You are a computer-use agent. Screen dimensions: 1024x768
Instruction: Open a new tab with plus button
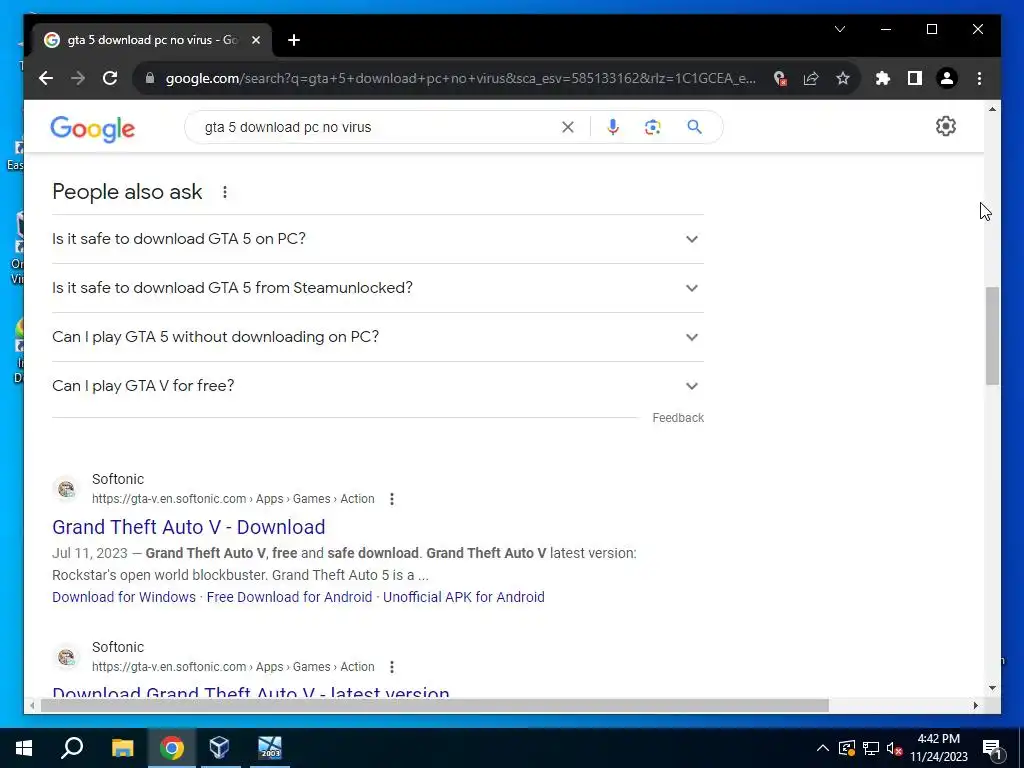point(294,40)
